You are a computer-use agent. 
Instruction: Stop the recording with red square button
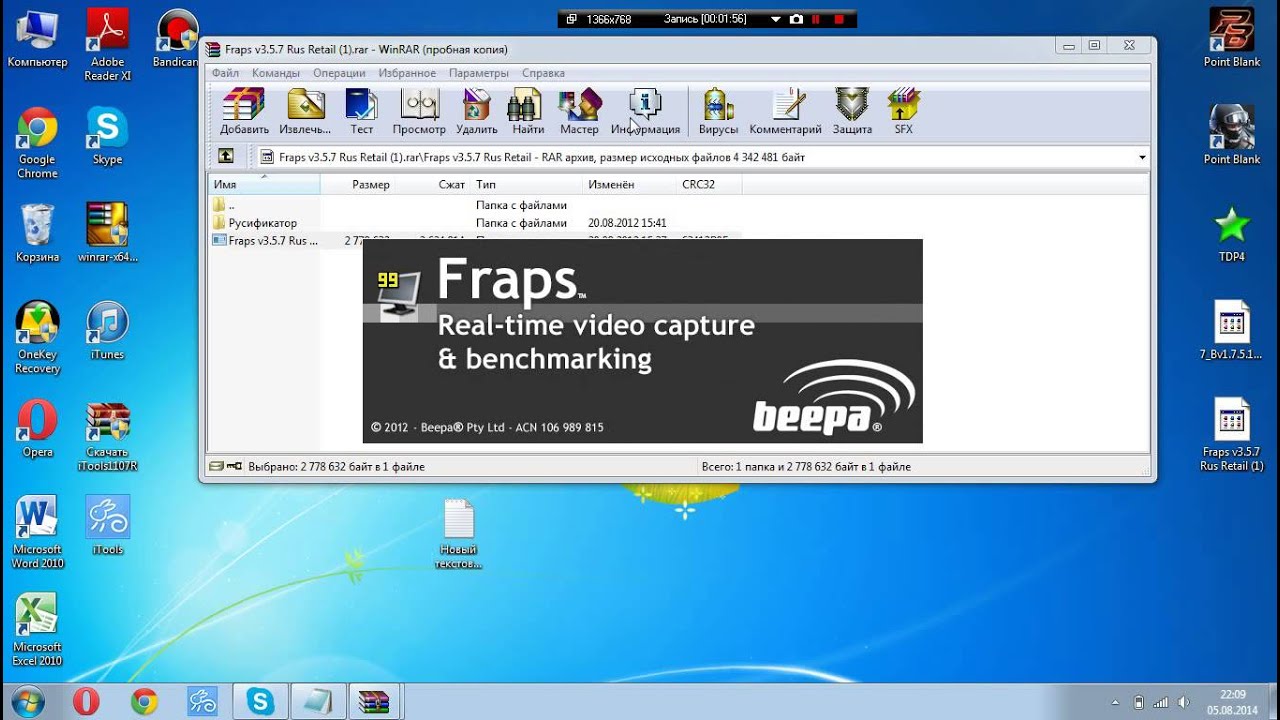coord(839,19)
